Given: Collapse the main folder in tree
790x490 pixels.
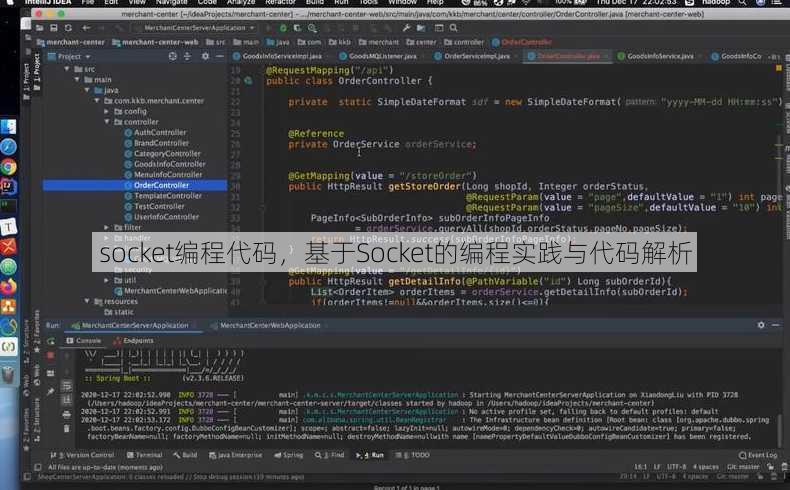Looking at the screenshot, I should point(77,80).
